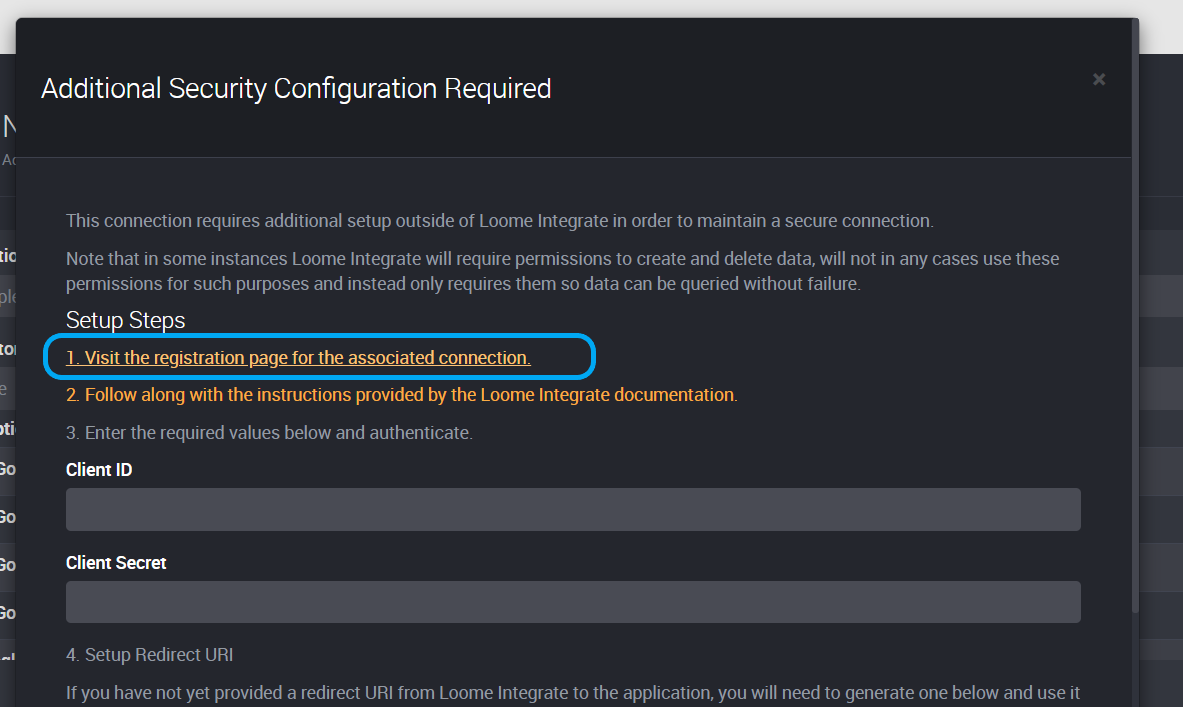Click the dialog's vertical scrollbar
Viewport: 1183px width, 707px height.
pos(1135,317)
